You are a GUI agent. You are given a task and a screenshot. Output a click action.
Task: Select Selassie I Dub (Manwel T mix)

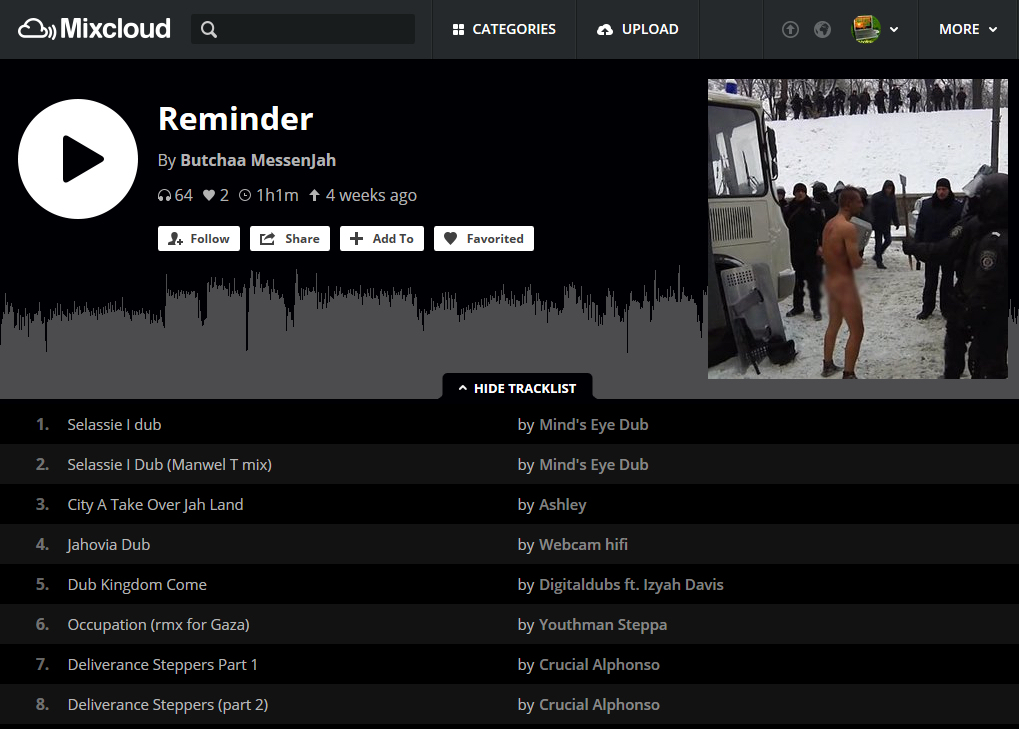[170, 465]
